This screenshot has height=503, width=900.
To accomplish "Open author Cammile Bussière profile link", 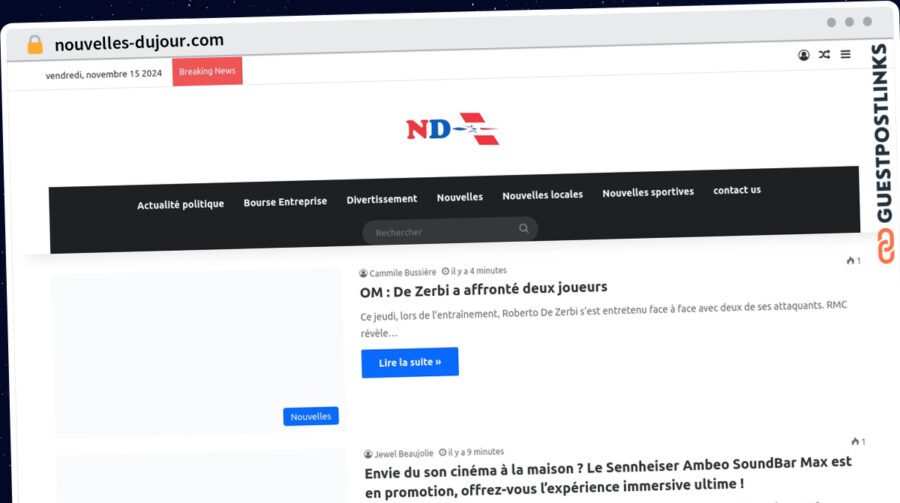I will [403, 272].
